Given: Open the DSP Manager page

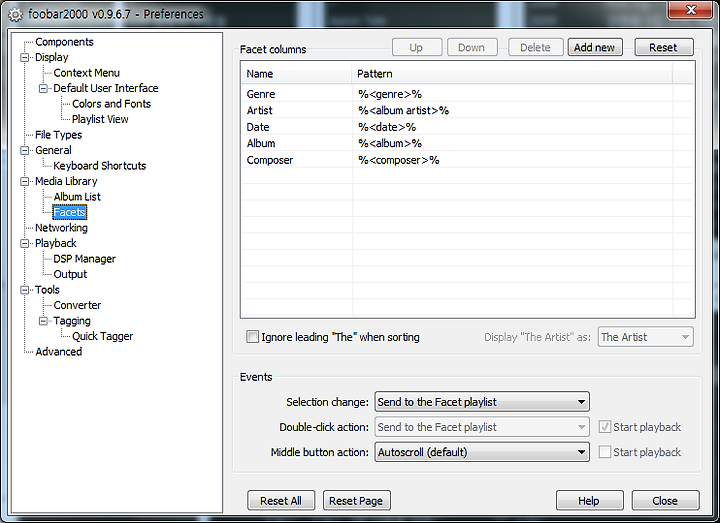Looking at the screenshot, I should click(x=84, y=259).
